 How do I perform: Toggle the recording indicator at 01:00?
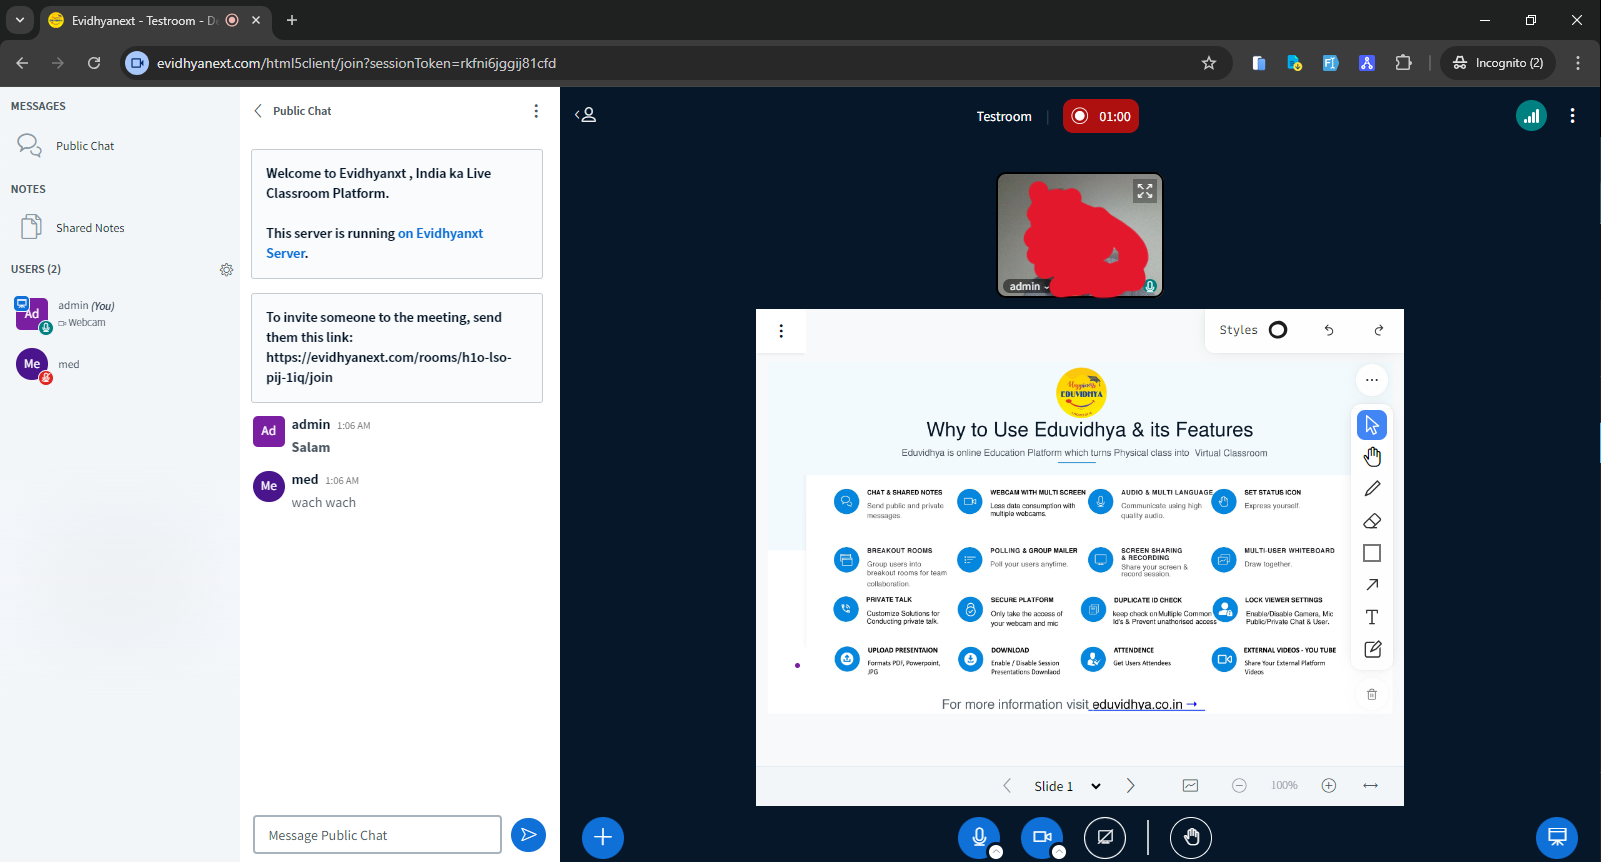(1101, 116)
